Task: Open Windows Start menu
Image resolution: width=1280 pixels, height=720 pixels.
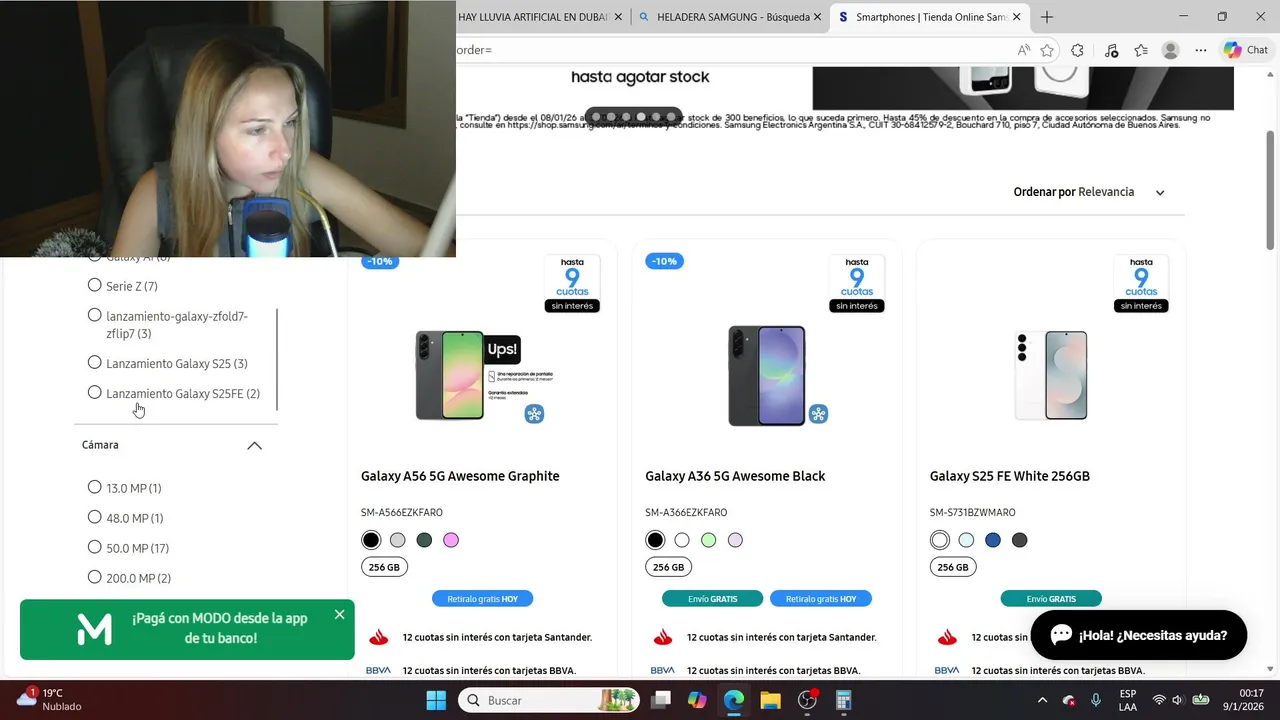Action: [x=436, y=700]
